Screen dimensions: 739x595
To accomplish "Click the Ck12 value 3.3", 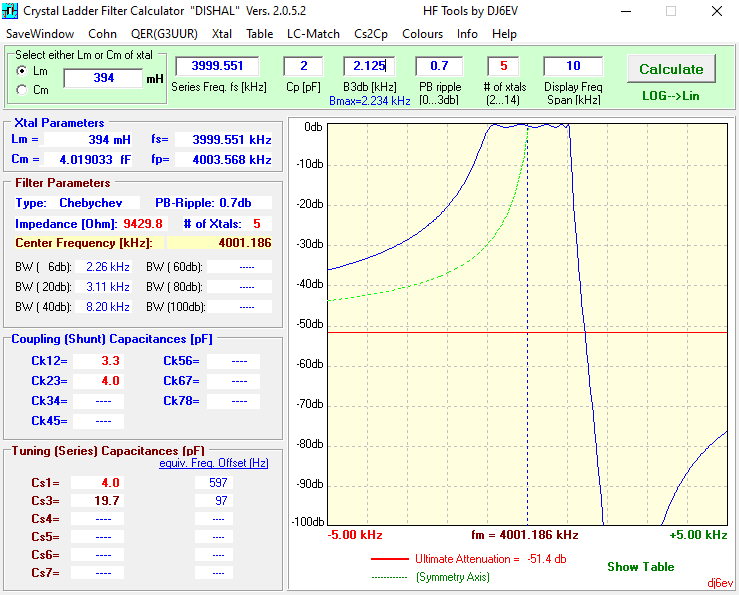I will [x=99, y=361].
